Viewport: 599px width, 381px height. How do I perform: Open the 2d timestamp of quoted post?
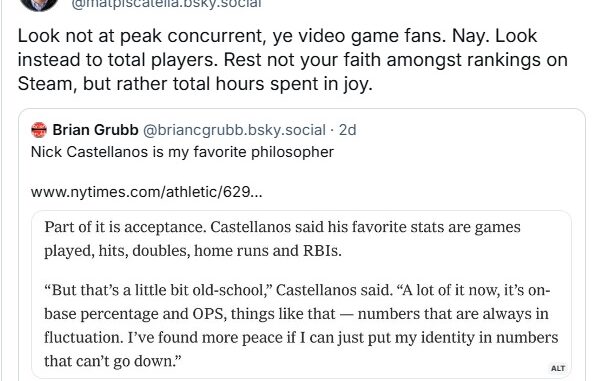tap(347, 130)
